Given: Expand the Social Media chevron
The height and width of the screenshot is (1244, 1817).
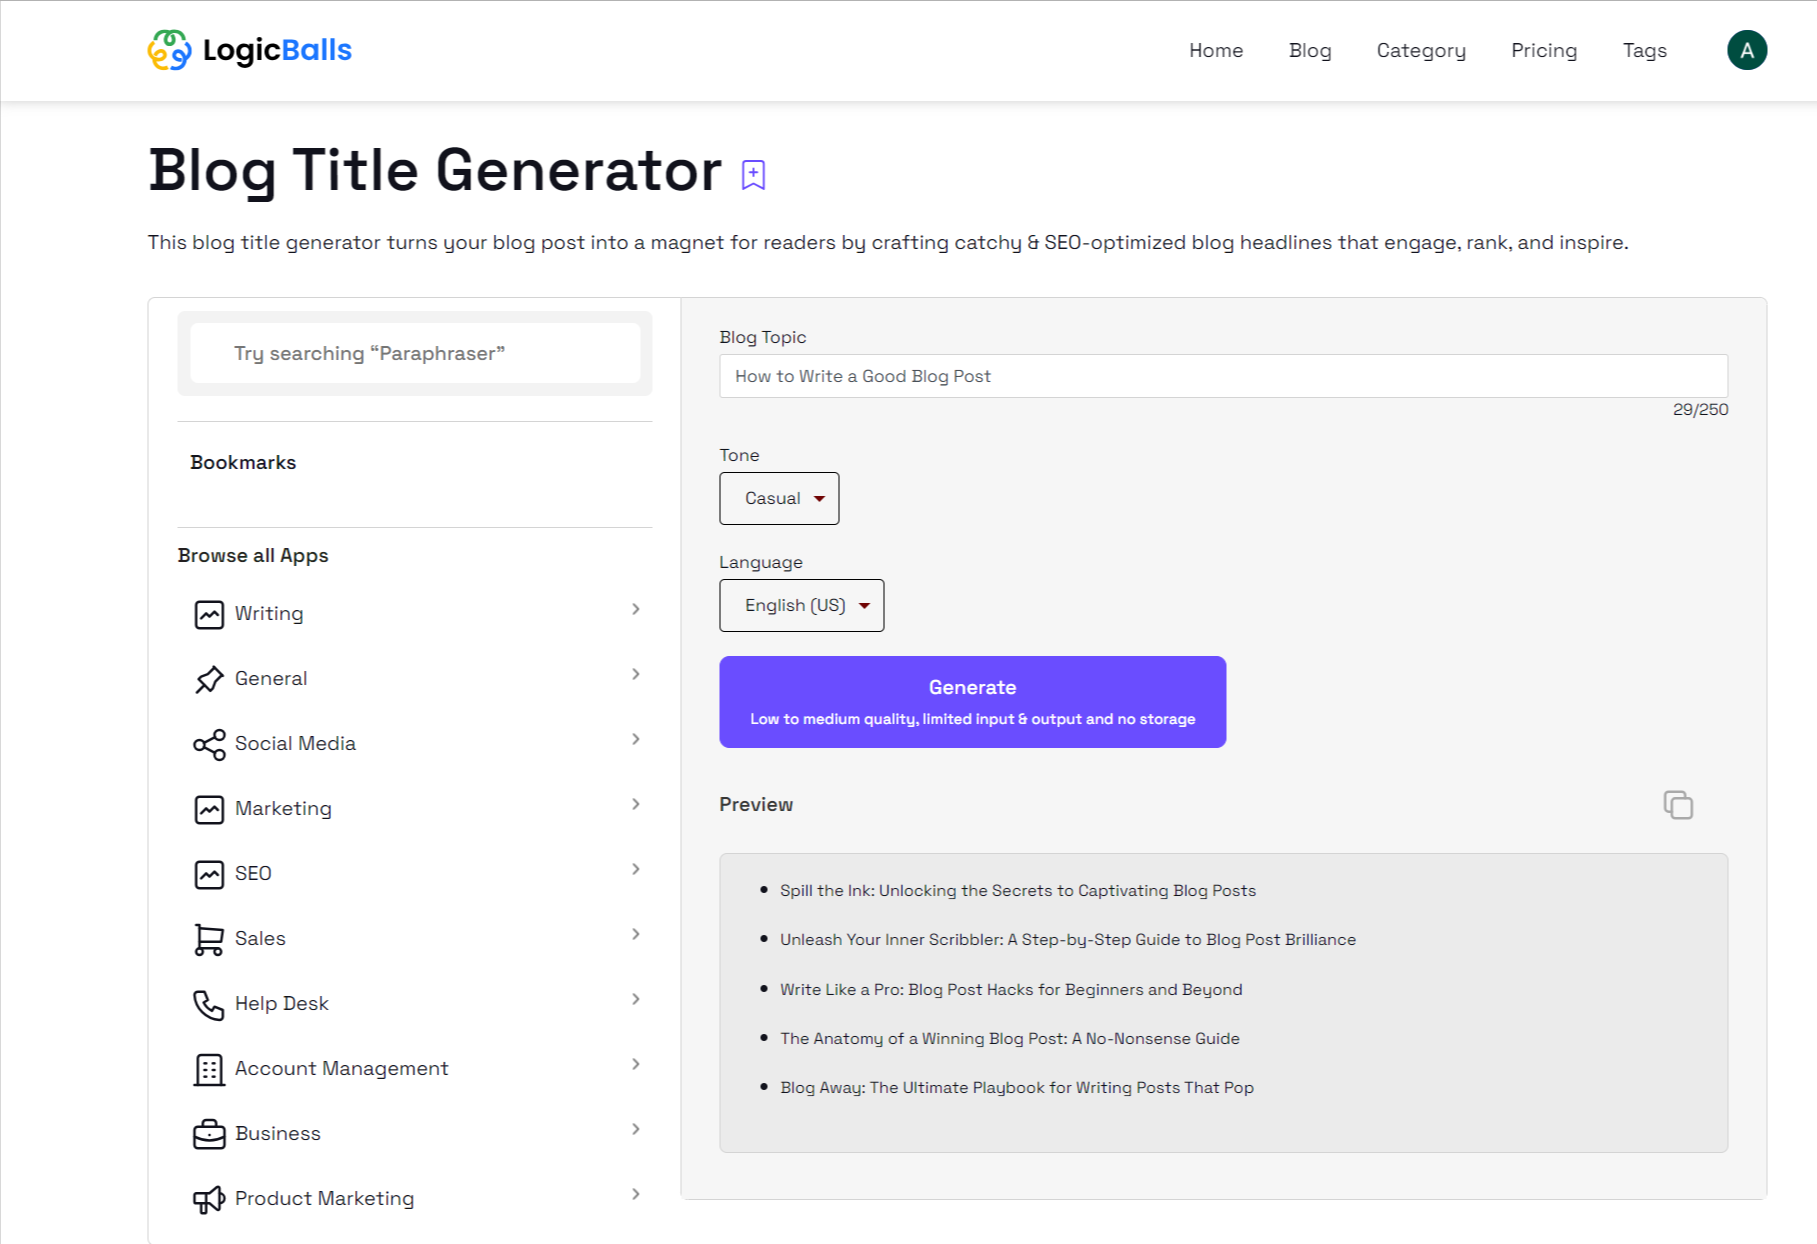Looking at the screenshot, I should tap(636, 739).
